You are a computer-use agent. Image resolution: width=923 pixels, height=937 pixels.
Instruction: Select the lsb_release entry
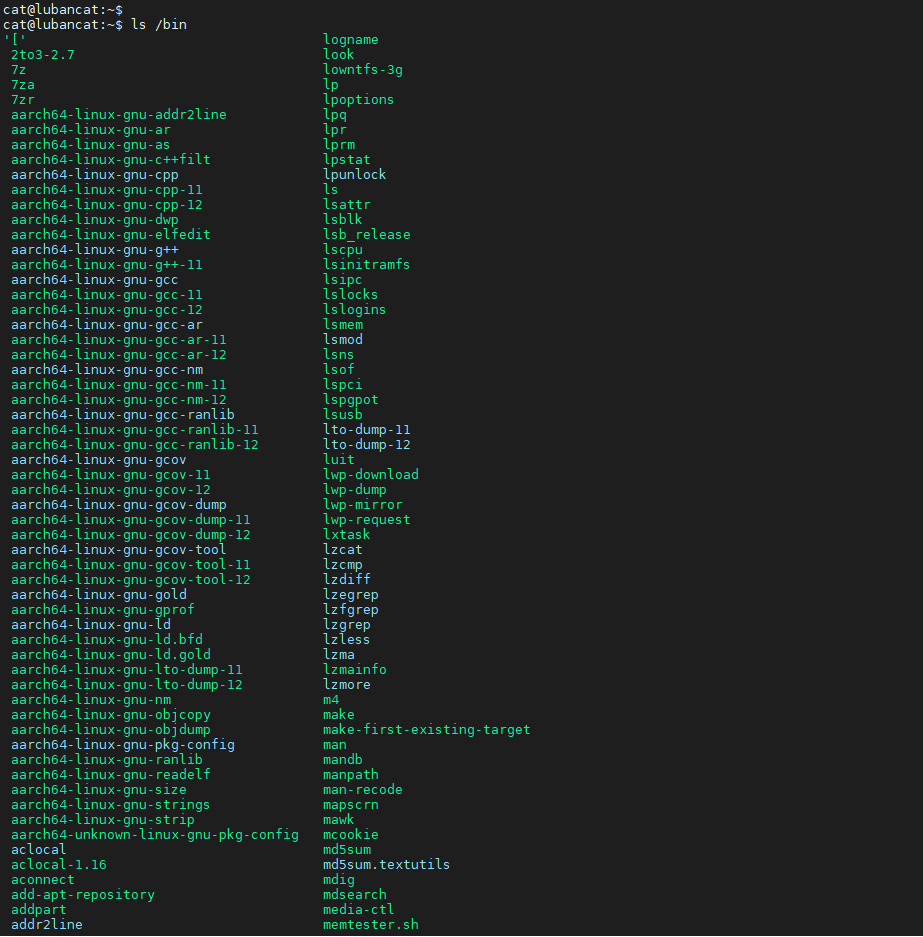click(x=367, y=234)
